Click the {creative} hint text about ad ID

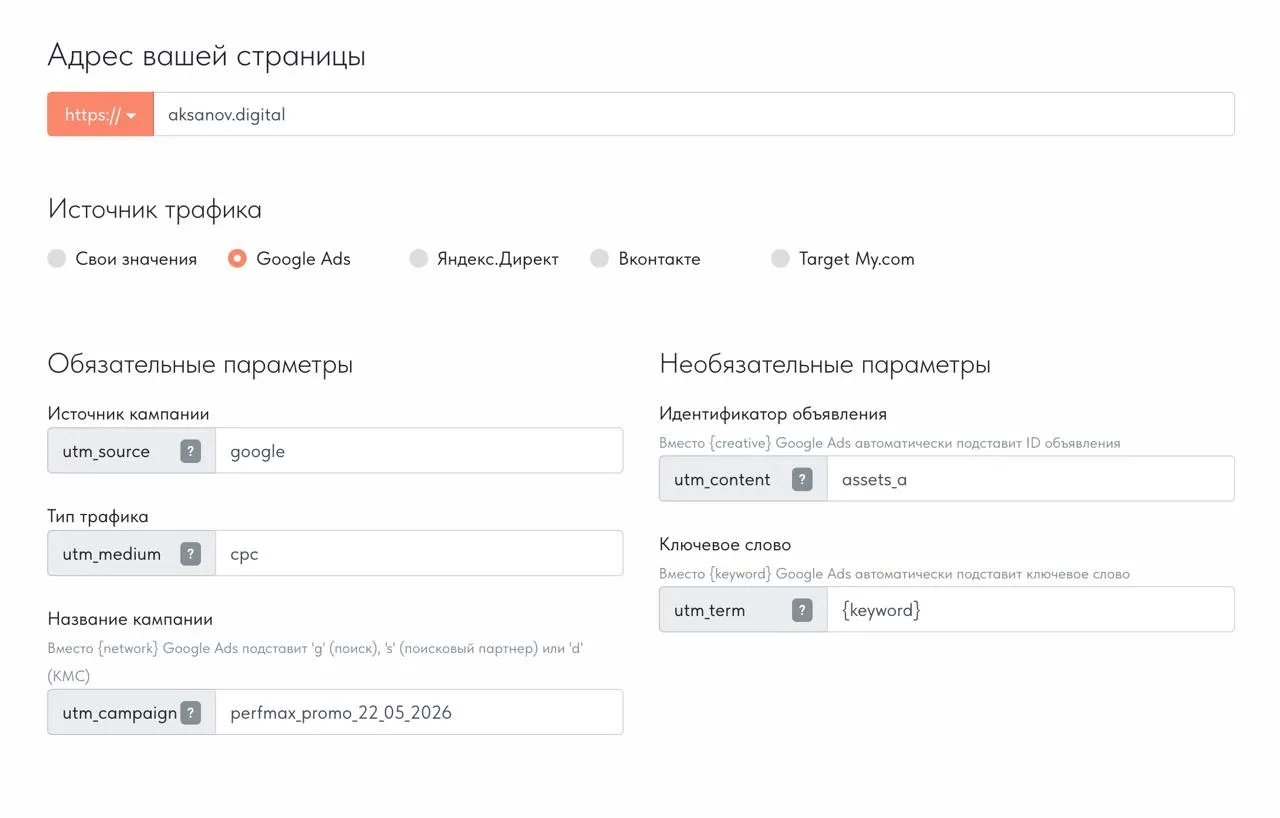click(x=890, y=443)
